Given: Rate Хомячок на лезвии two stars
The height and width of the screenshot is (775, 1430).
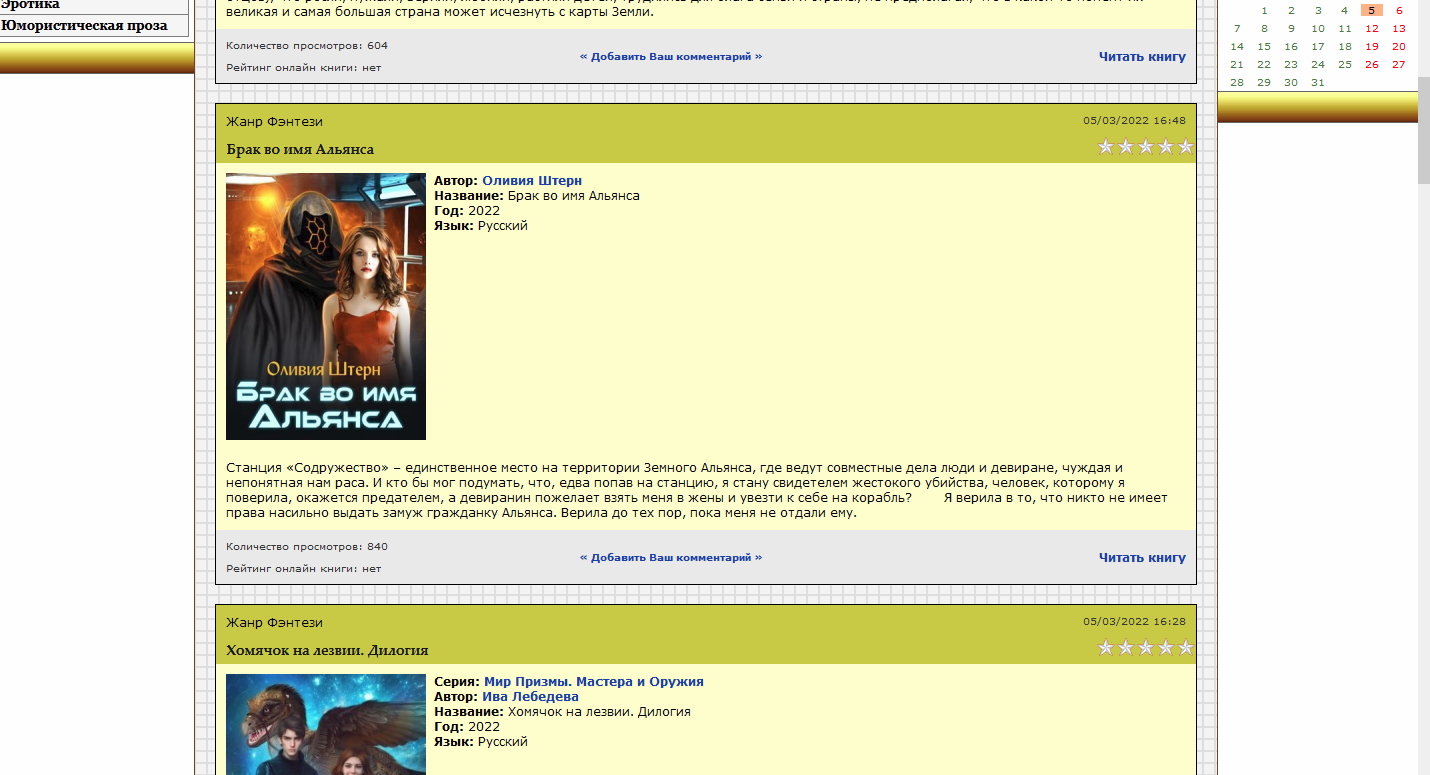Looking at the screenshot, I should pyautogui.click(x=1126, y=648).
